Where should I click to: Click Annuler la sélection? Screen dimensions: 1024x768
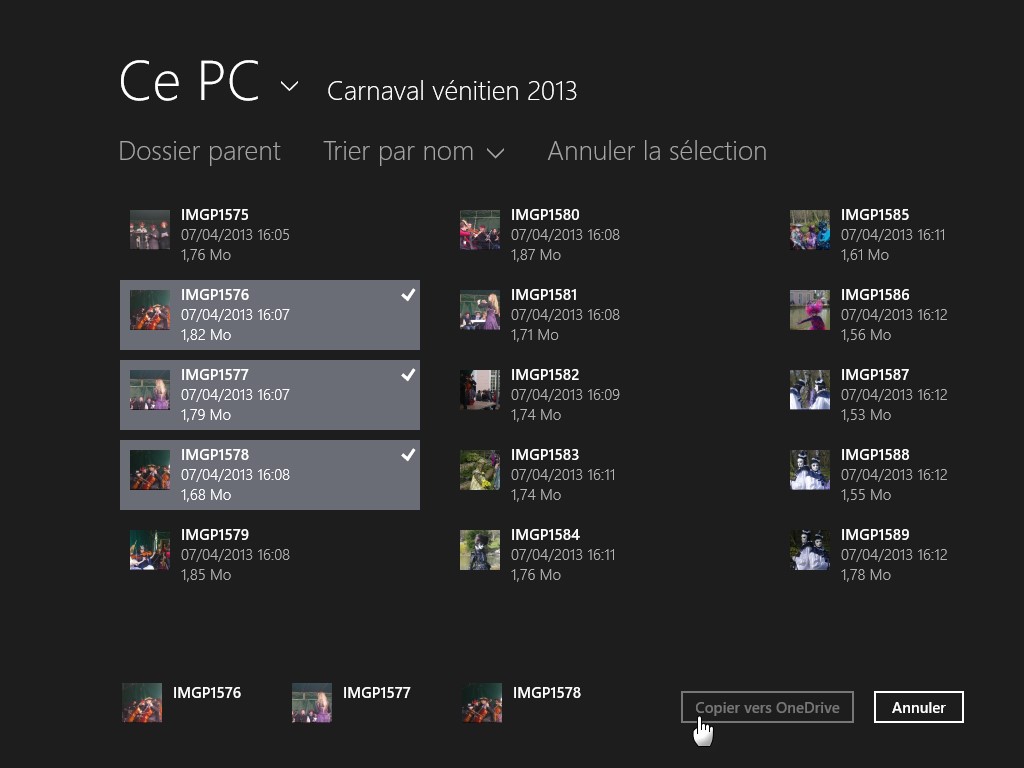tap(657, 152)
